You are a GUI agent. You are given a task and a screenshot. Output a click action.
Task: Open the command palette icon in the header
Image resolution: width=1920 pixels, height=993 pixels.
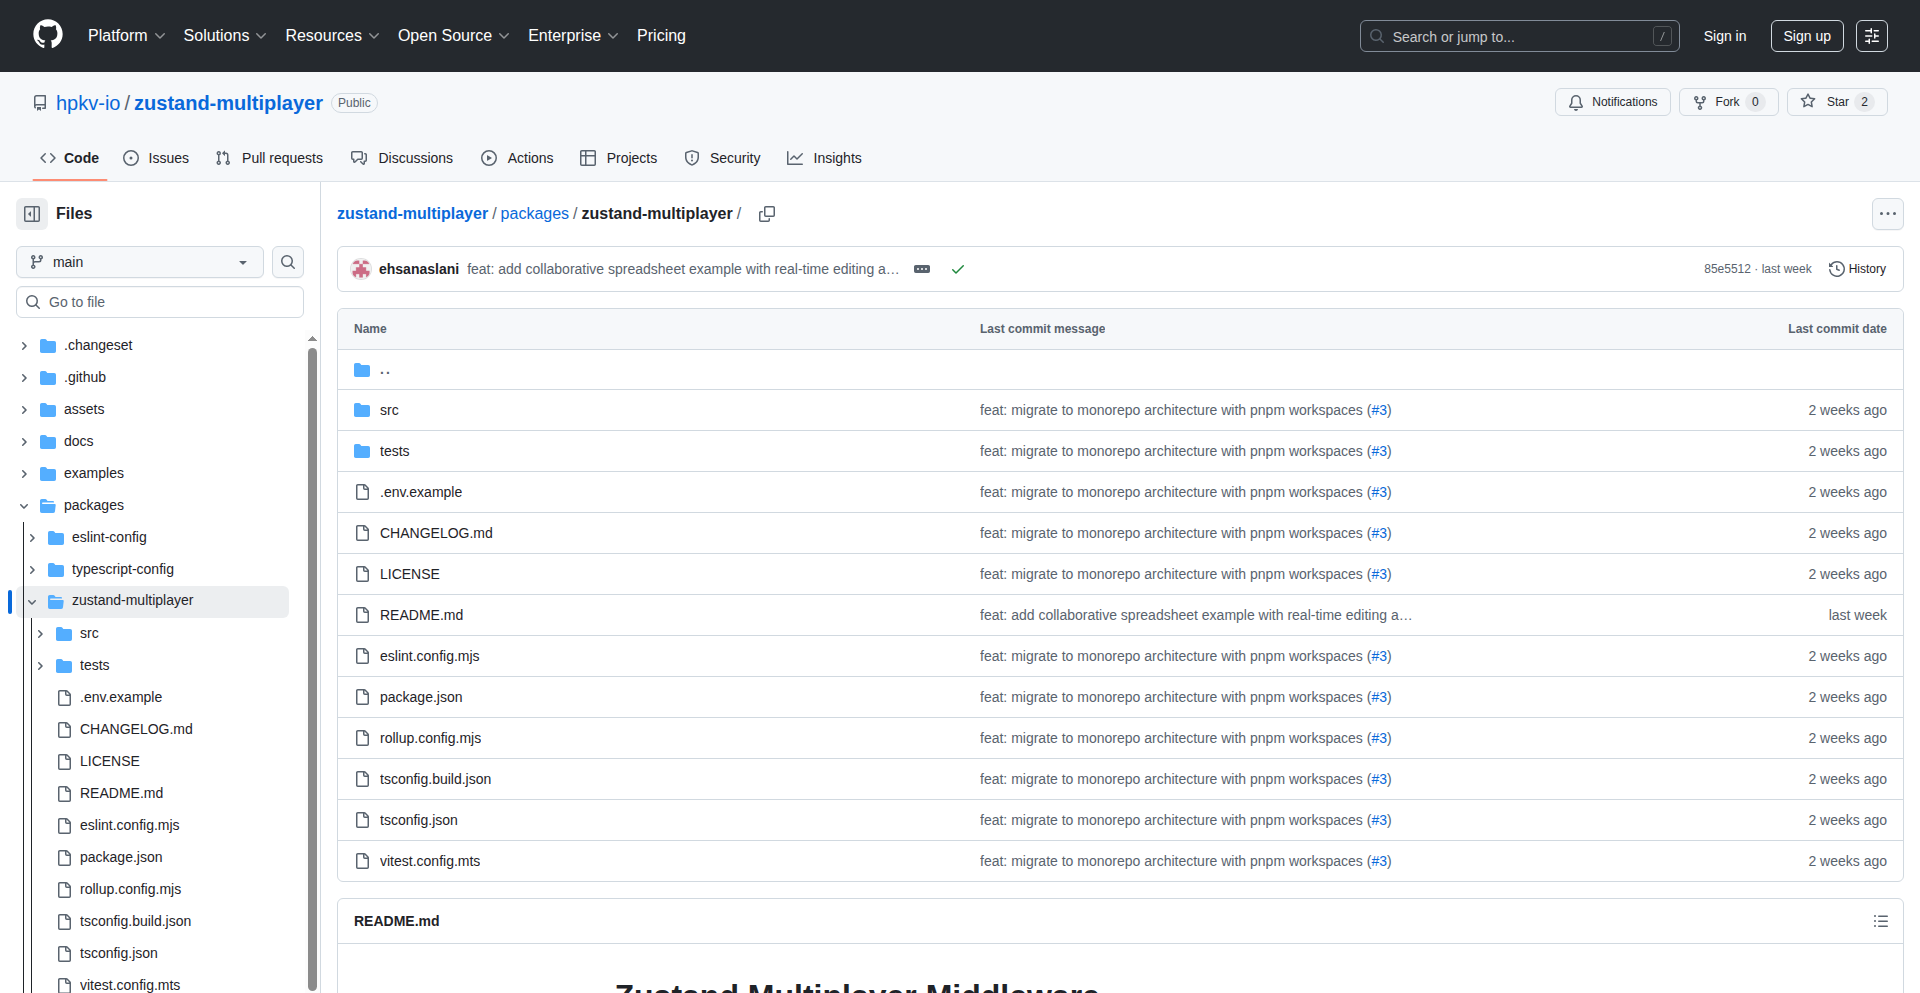tap(1871, 36)
